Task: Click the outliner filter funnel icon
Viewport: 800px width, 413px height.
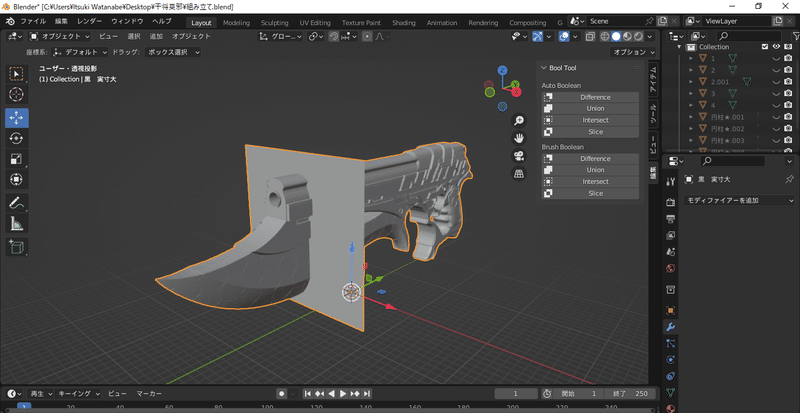Action: [x=796, y=36]
